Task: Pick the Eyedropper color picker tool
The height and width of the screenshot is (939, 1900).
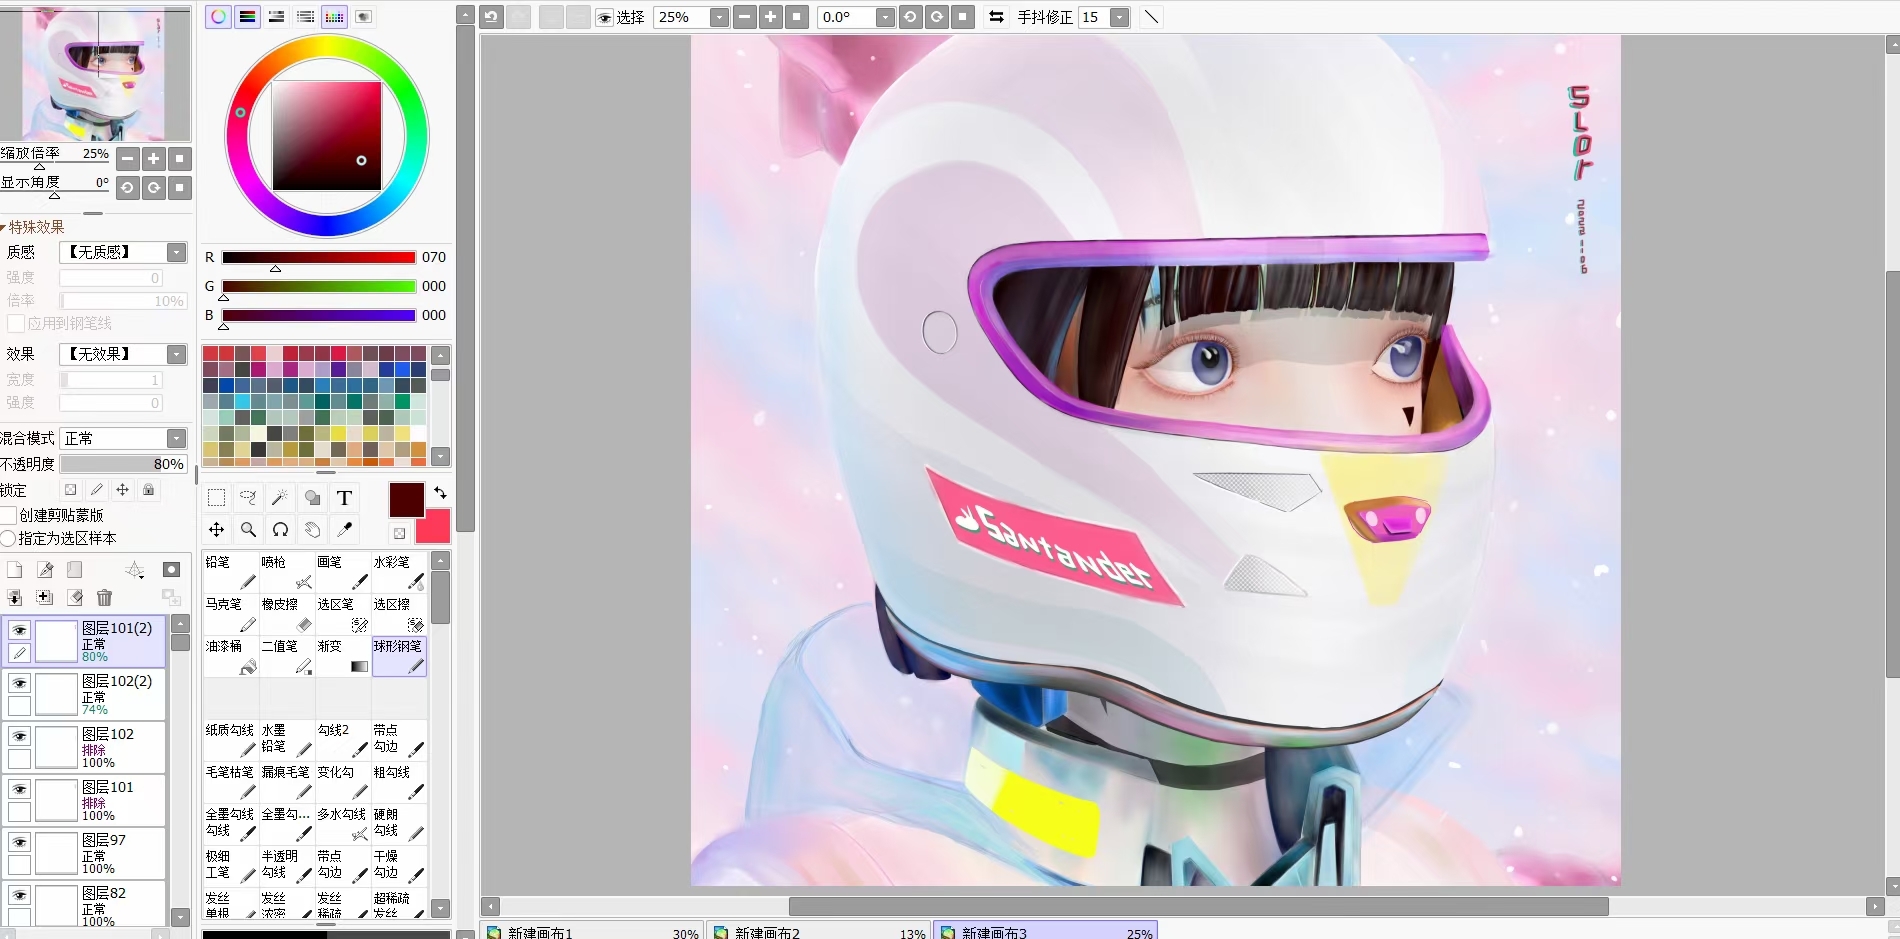Action: click(x=345, y=530)
